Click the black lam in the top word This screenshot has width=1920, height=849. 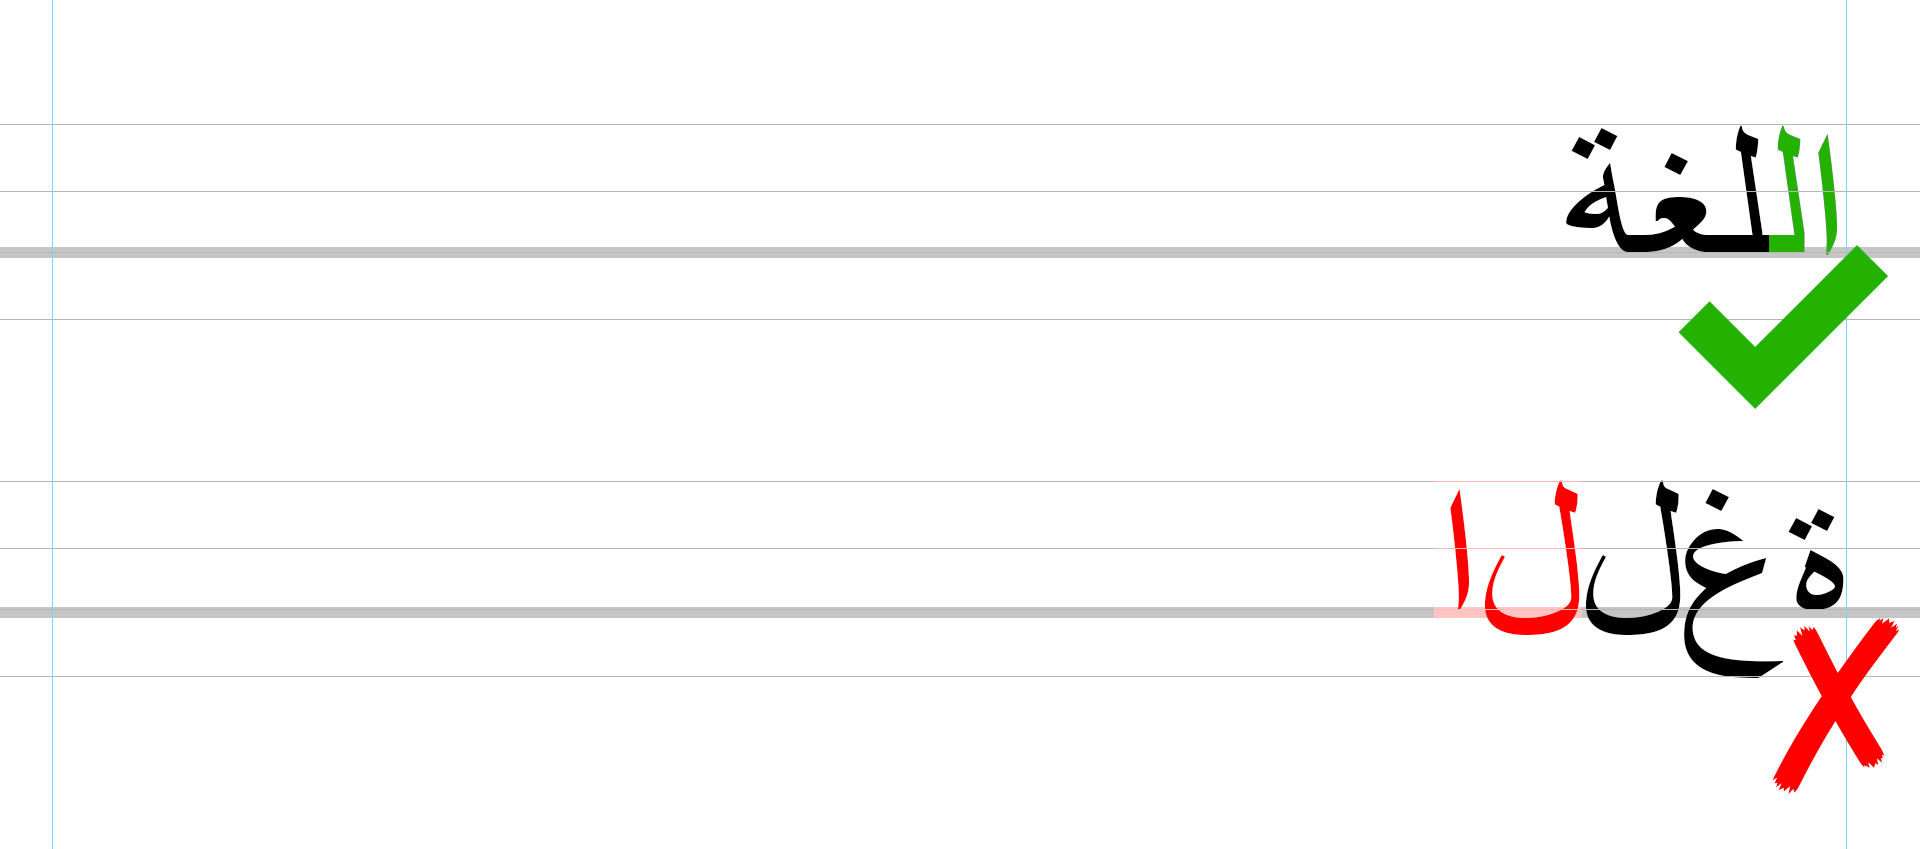[x=1750, y=190]
